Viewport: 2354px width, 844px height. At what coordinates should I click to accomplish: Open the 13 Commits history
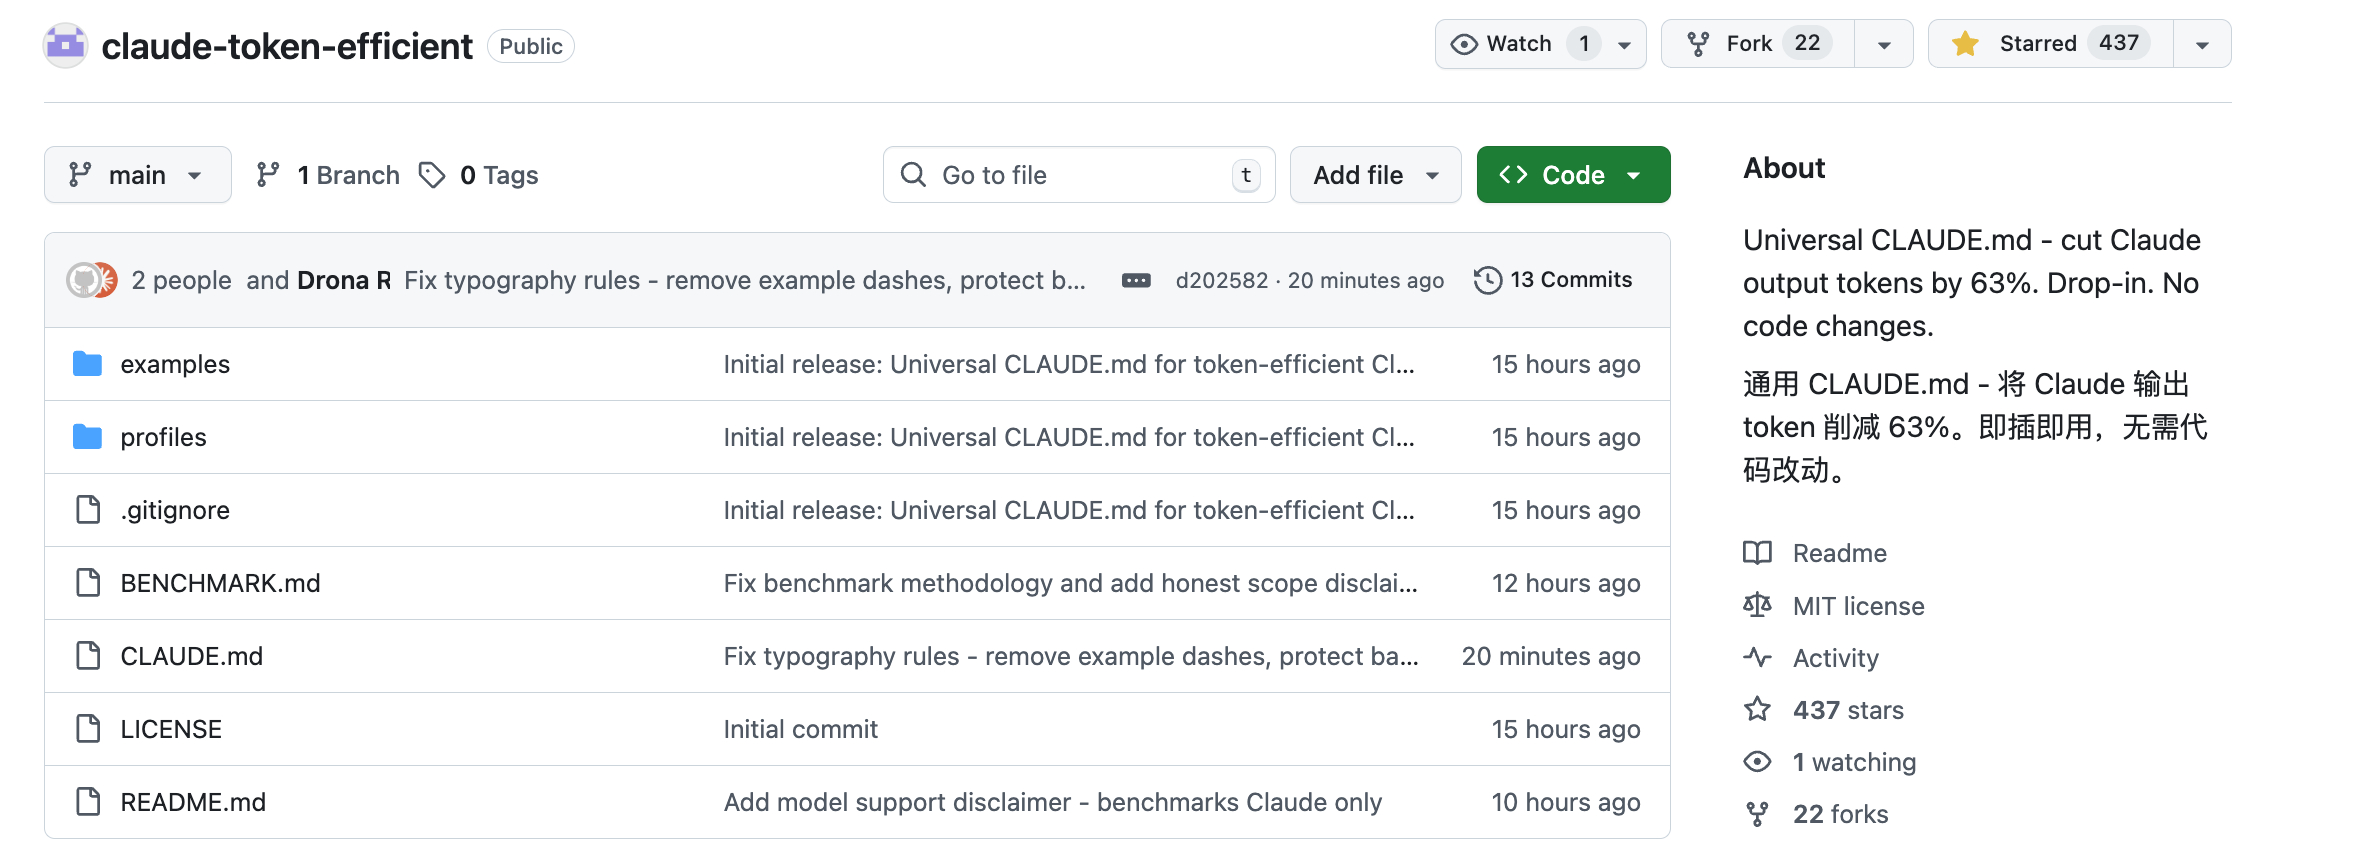(x=1553, y=280)
